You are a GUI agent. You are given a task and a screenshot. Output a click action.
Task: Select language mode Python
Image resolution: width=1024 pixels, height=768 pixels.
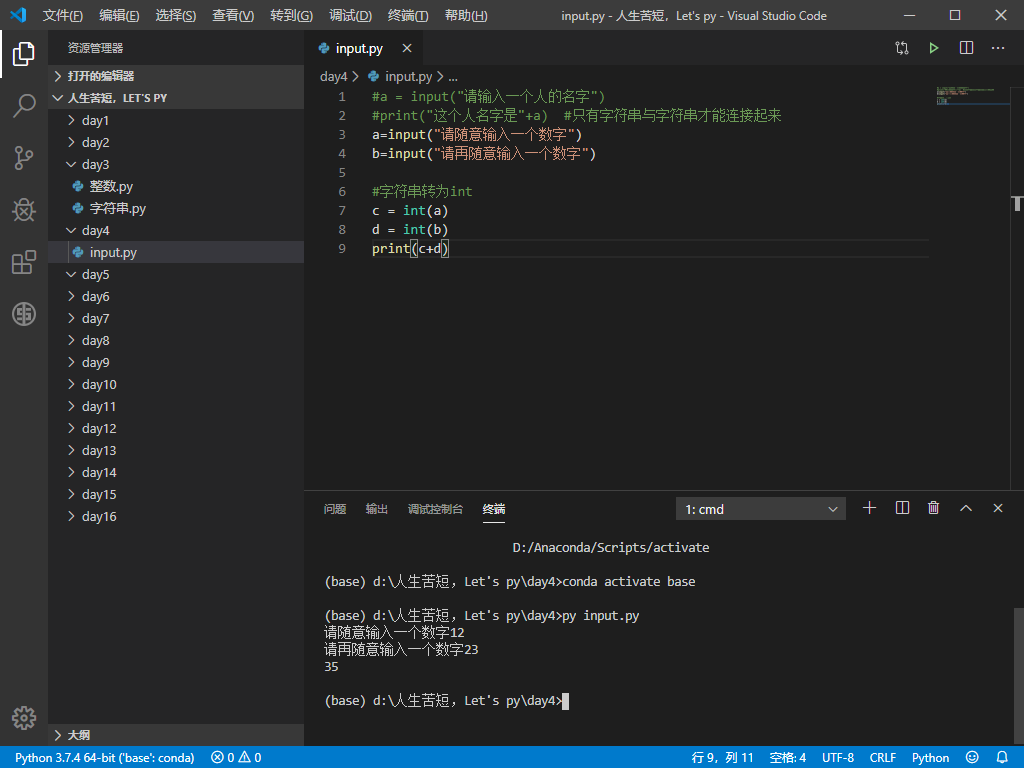tap(931, 758)
